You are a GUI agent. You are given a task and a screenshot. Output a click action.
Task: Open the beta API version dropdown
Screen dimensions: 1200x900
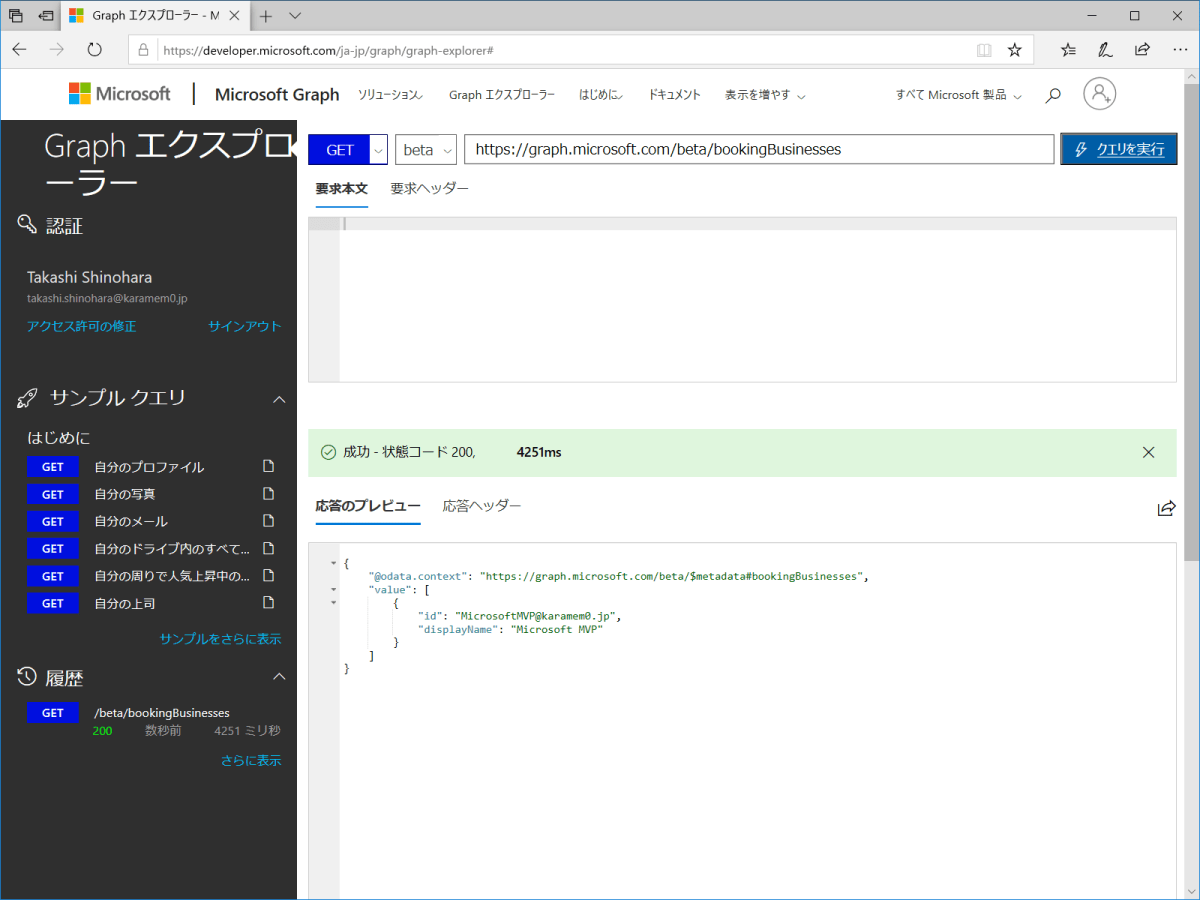point(426,150)
